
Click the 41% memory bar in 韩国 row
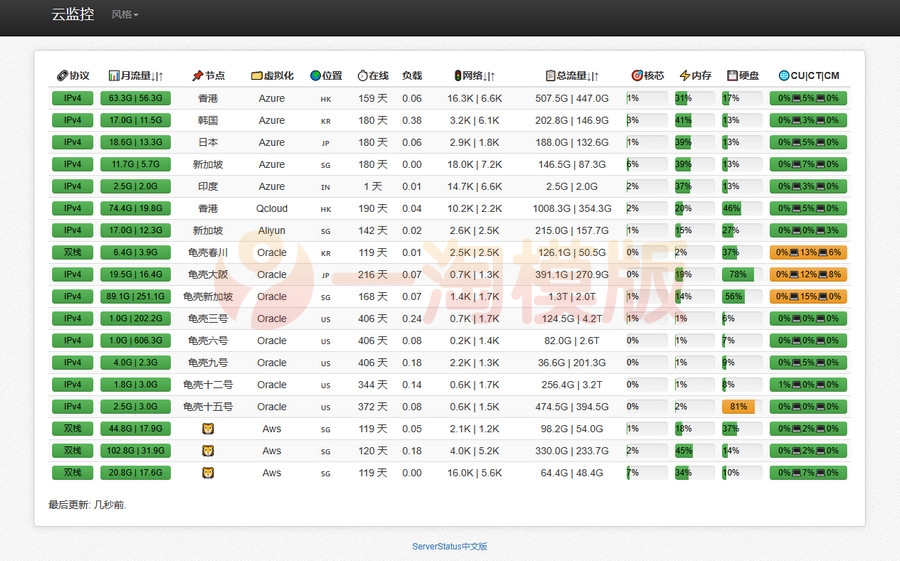683,120
